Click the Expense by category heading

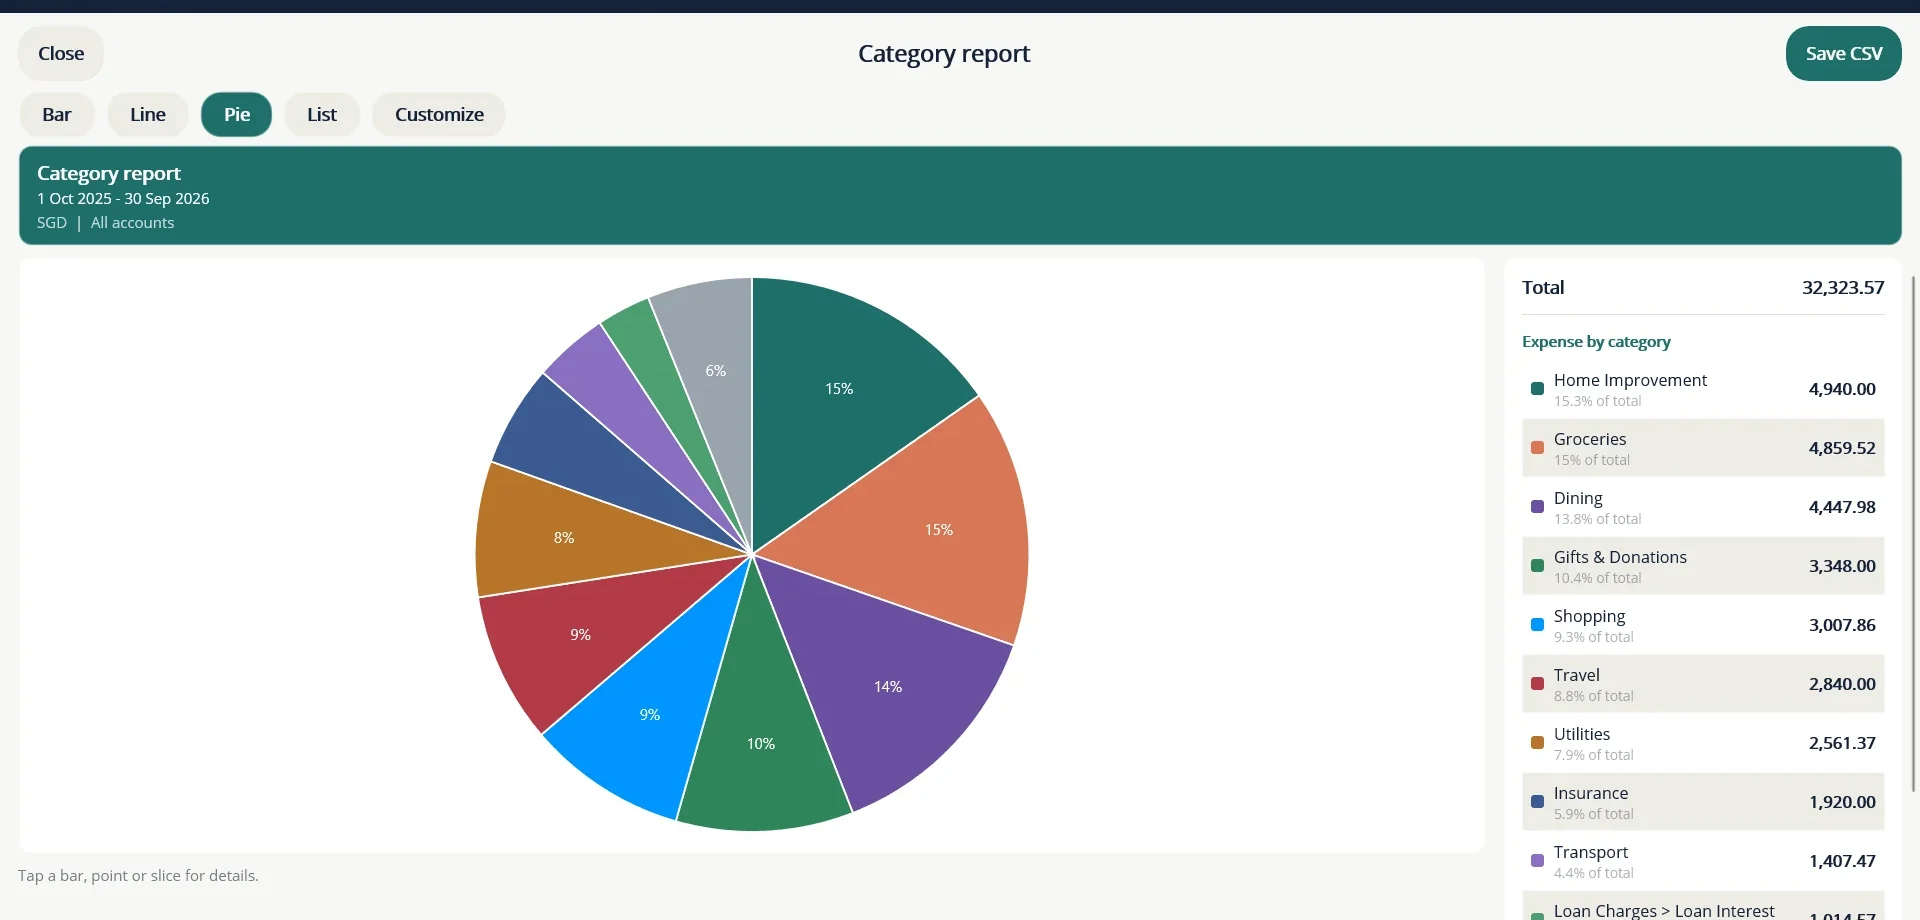[x=1596, y=342]
